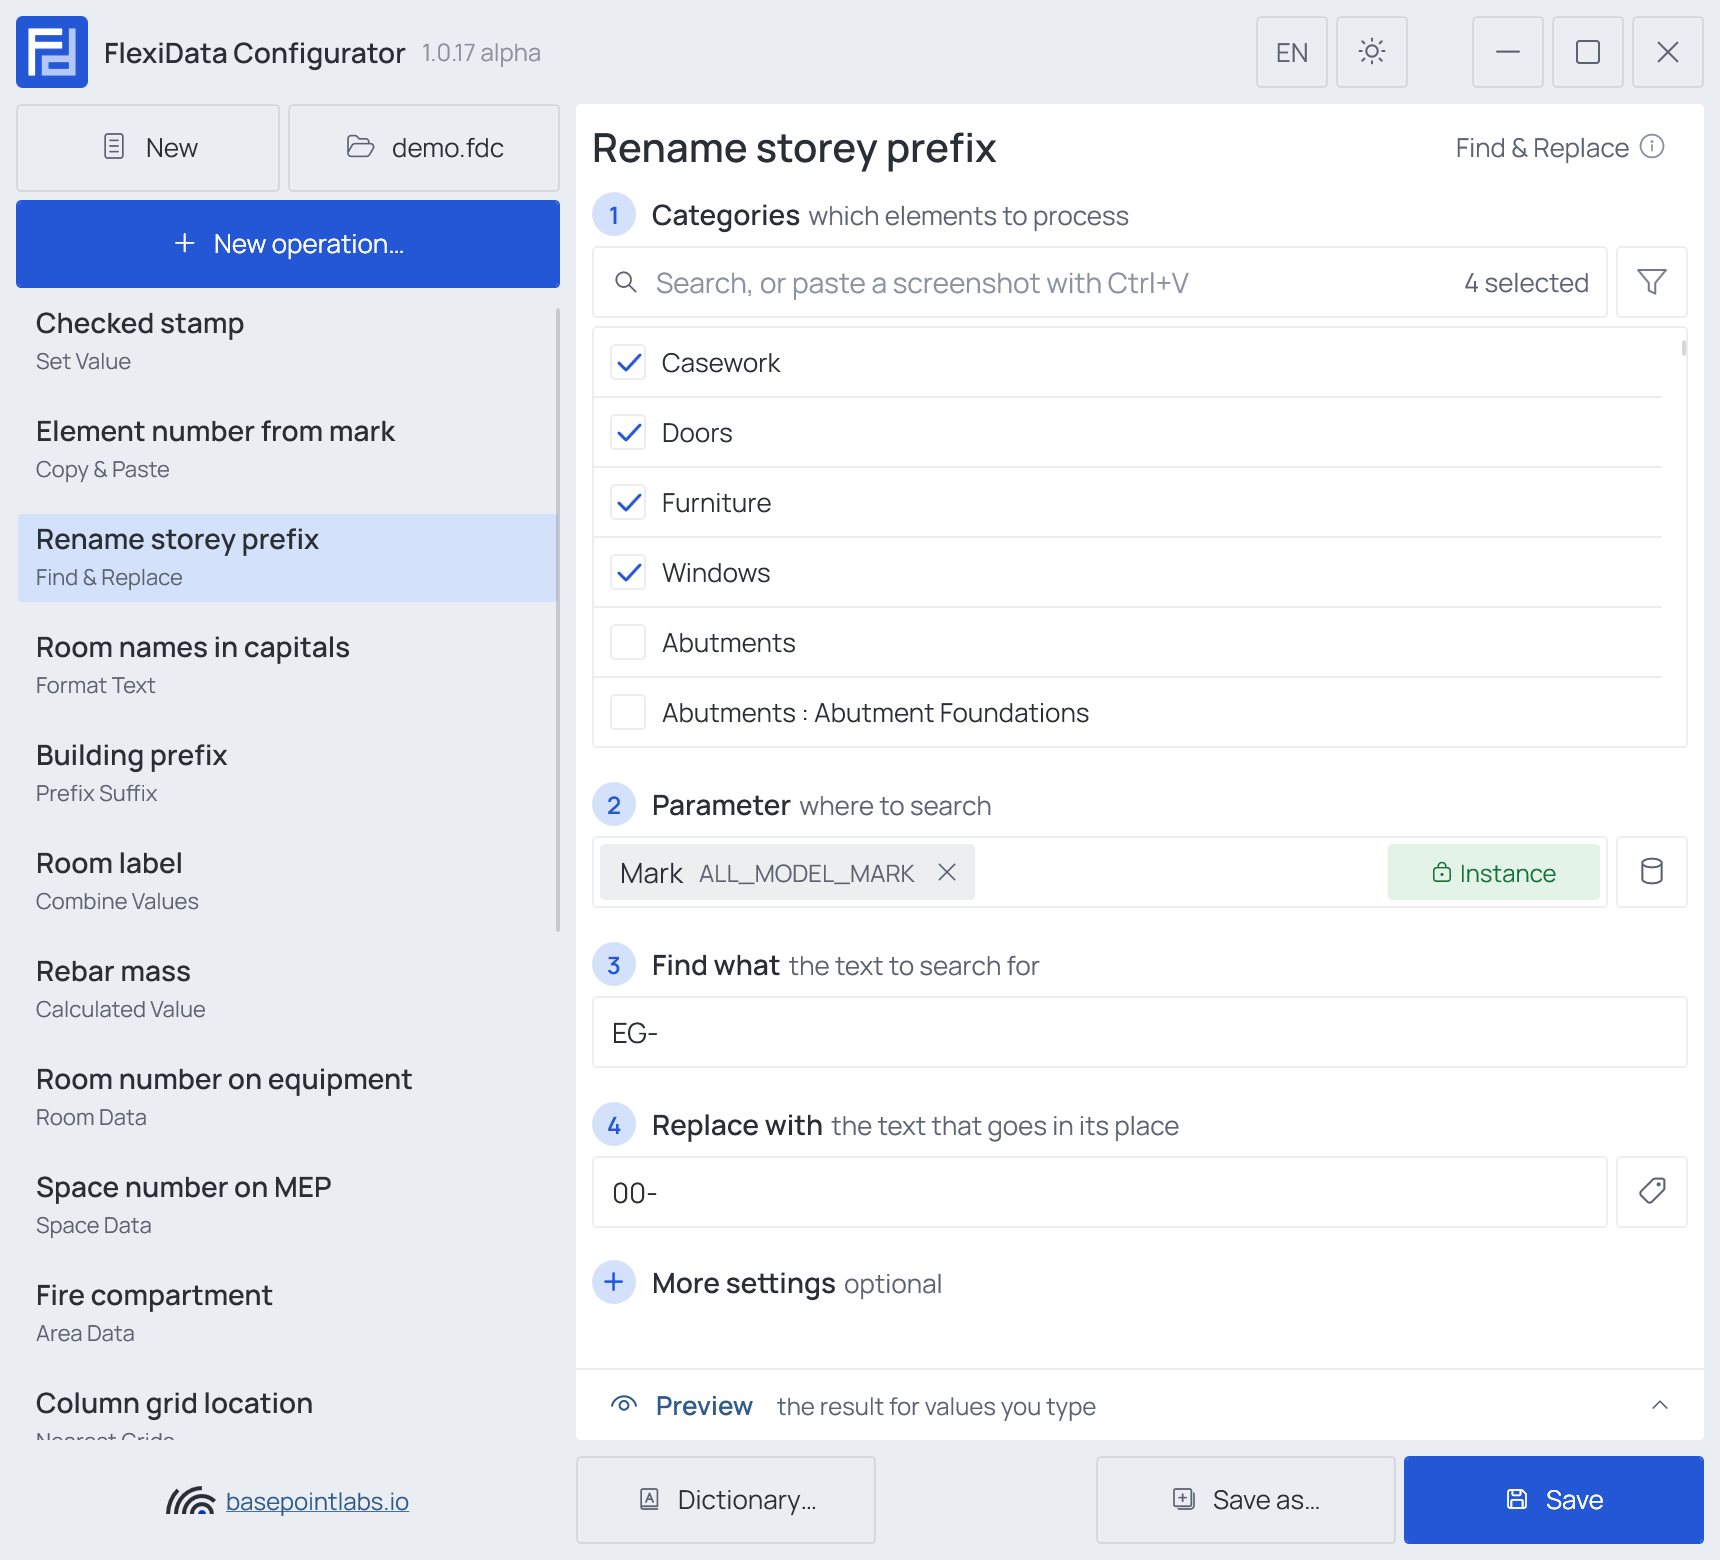Click the Find what text field
Viewport: 1720px width, 1560px height.
click(x=1140, y=1032)
